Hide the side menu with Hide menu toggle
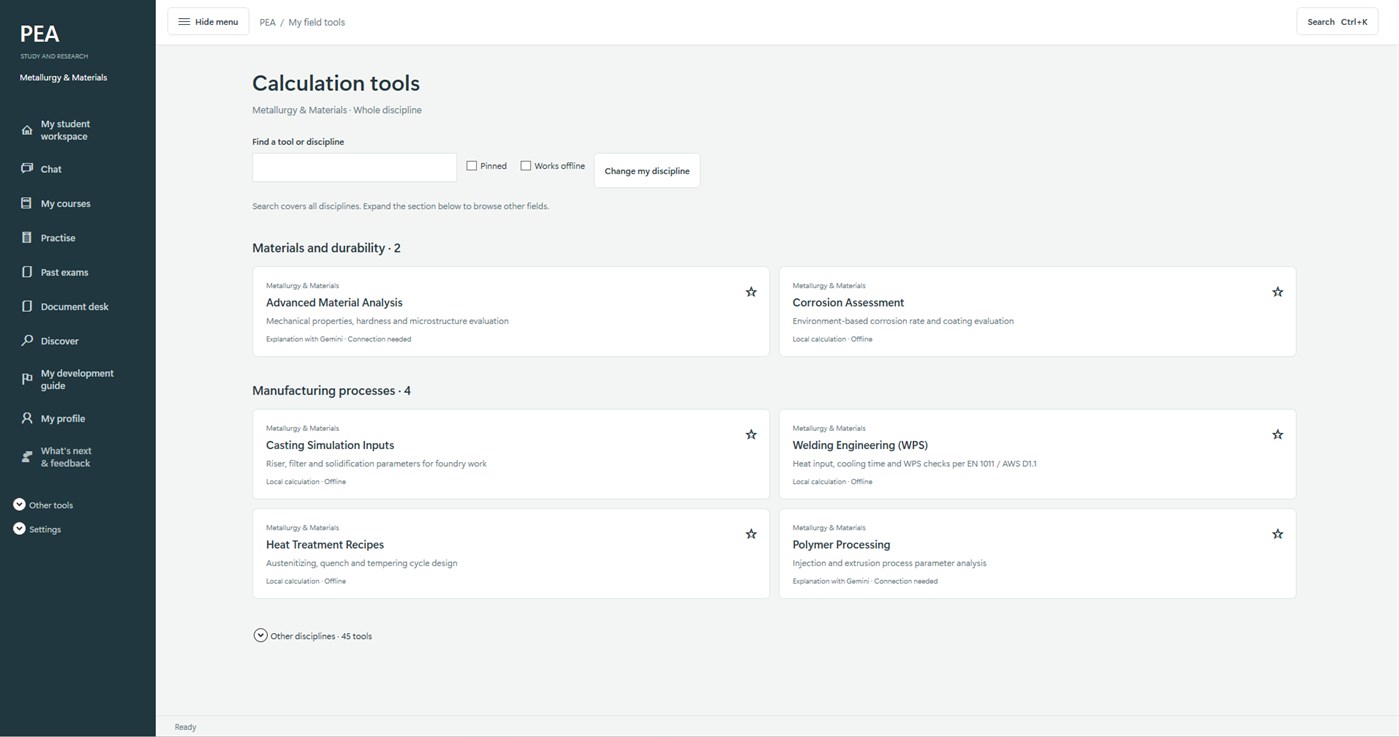 [208, 22]
